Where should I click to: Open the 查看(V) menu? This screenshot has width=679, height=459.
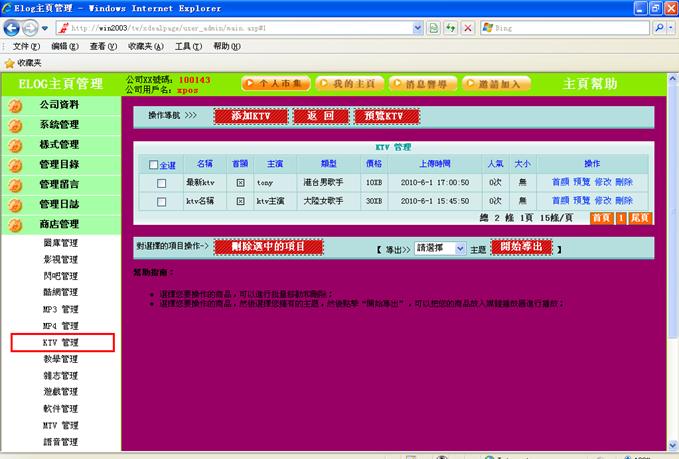click(x=101, y=46)
